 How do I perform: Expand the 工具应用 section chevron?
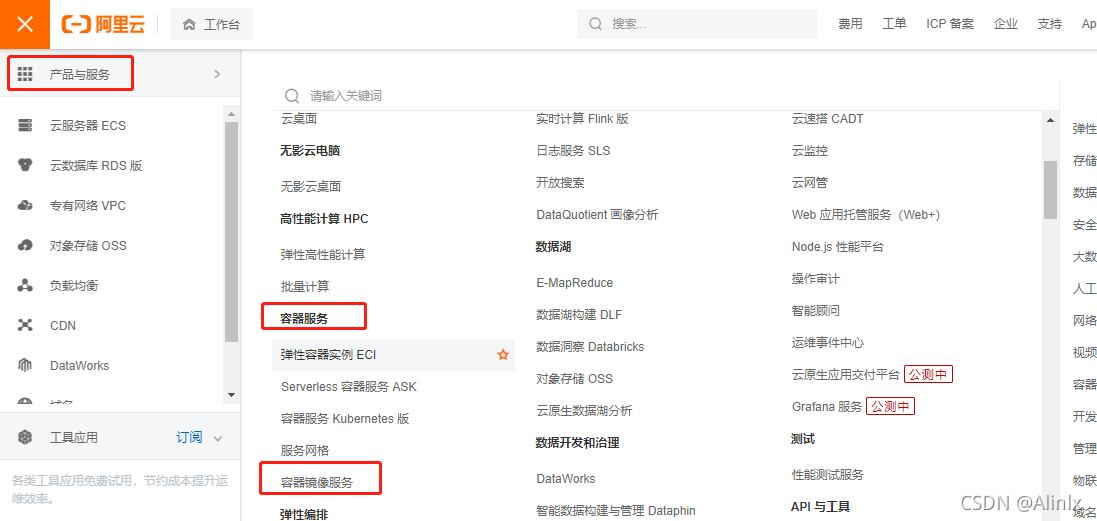(218, 438)
